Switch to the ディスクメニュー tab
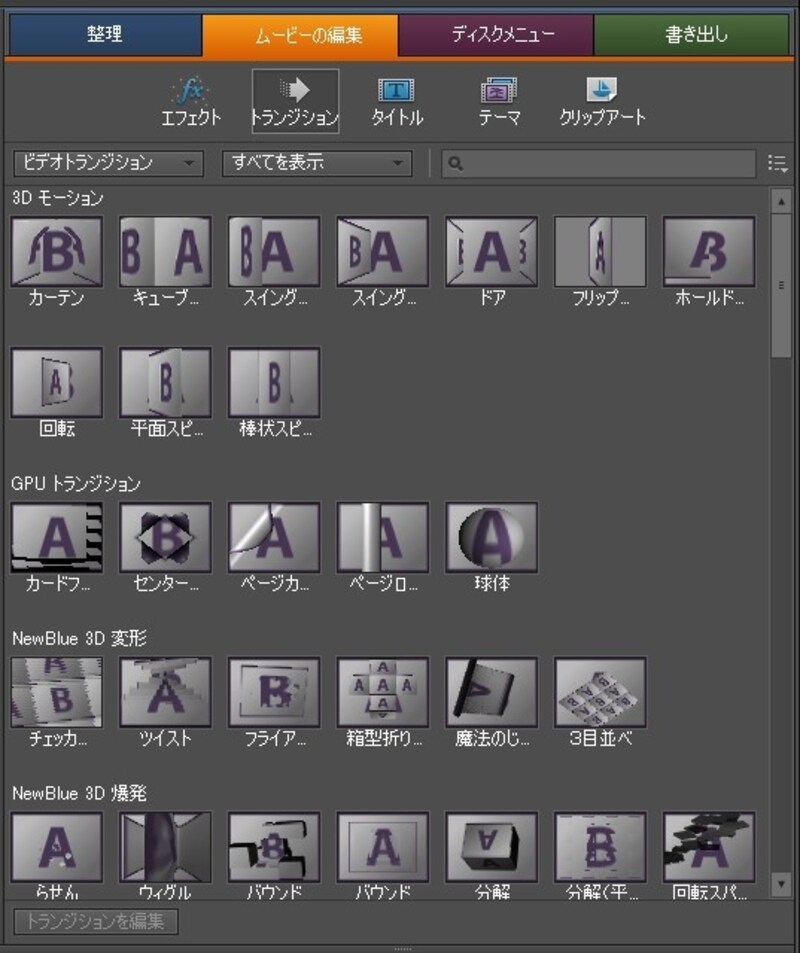Screen dimensions: 800x953 tap(495, 35)
